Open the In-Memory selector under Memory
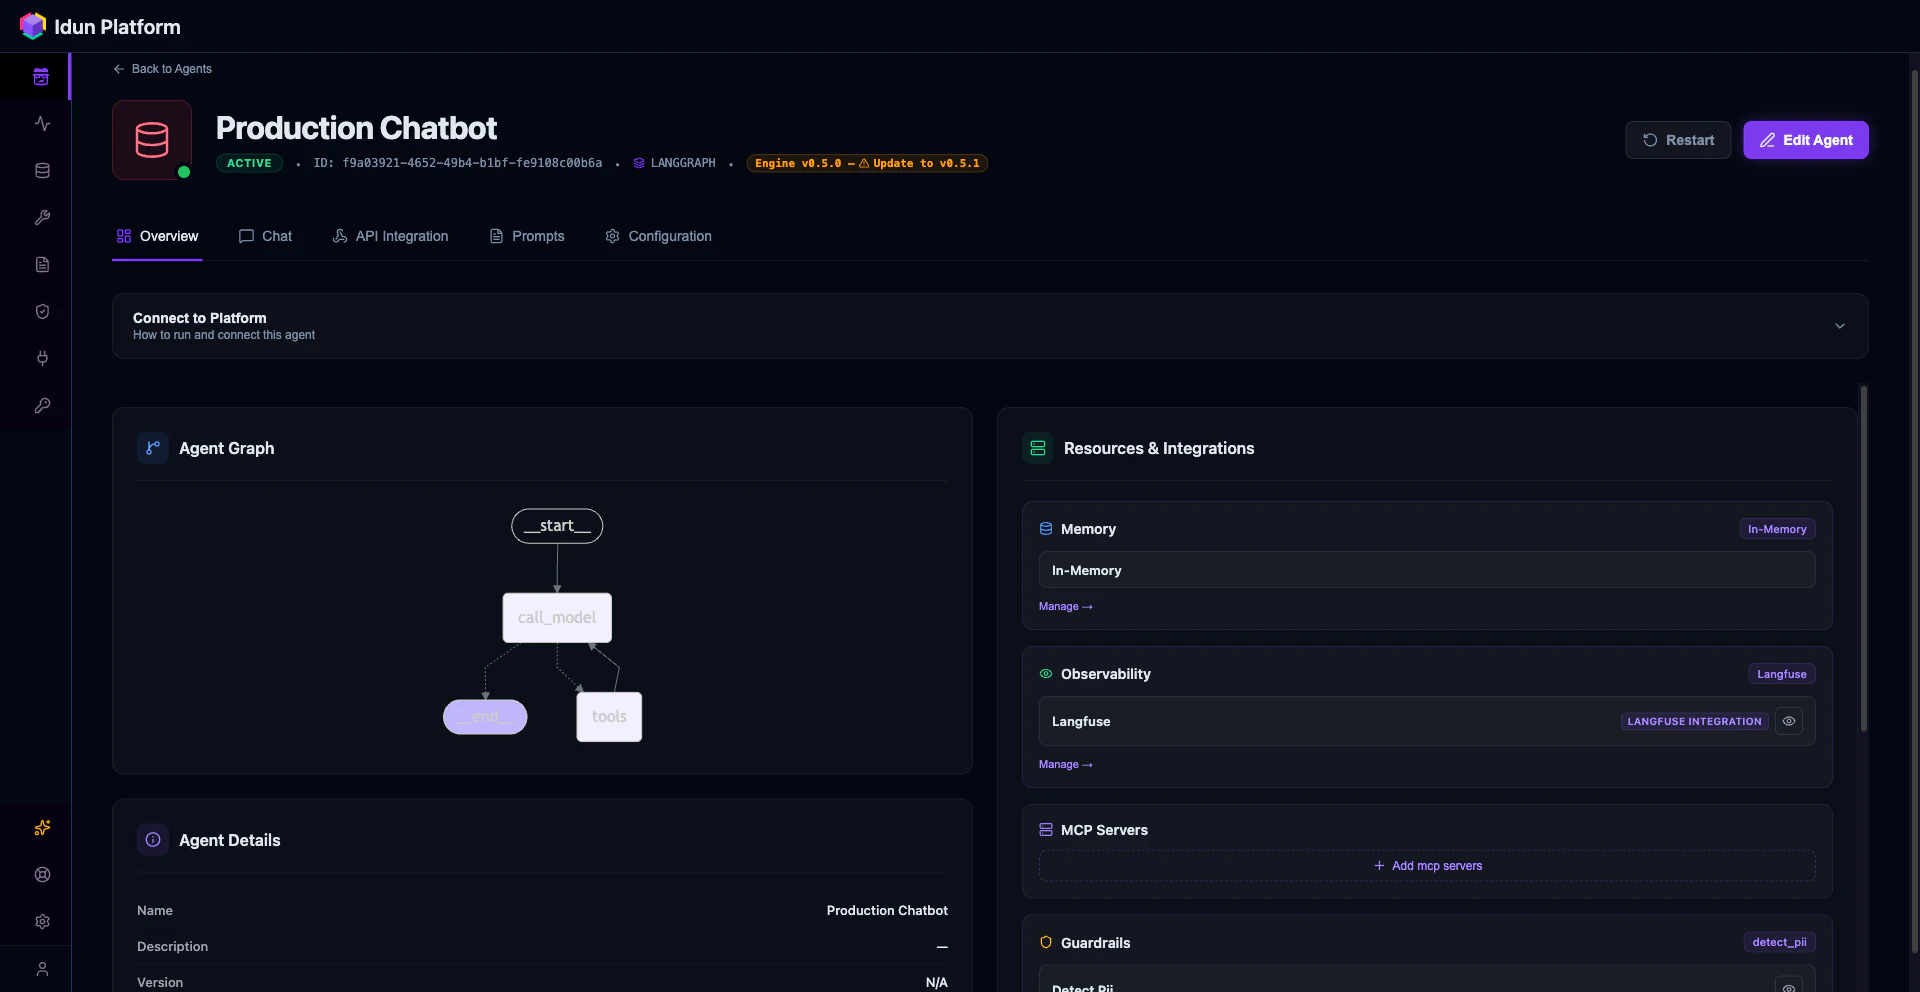This screenshot has height=992, width=1920. coord(1427,569)
